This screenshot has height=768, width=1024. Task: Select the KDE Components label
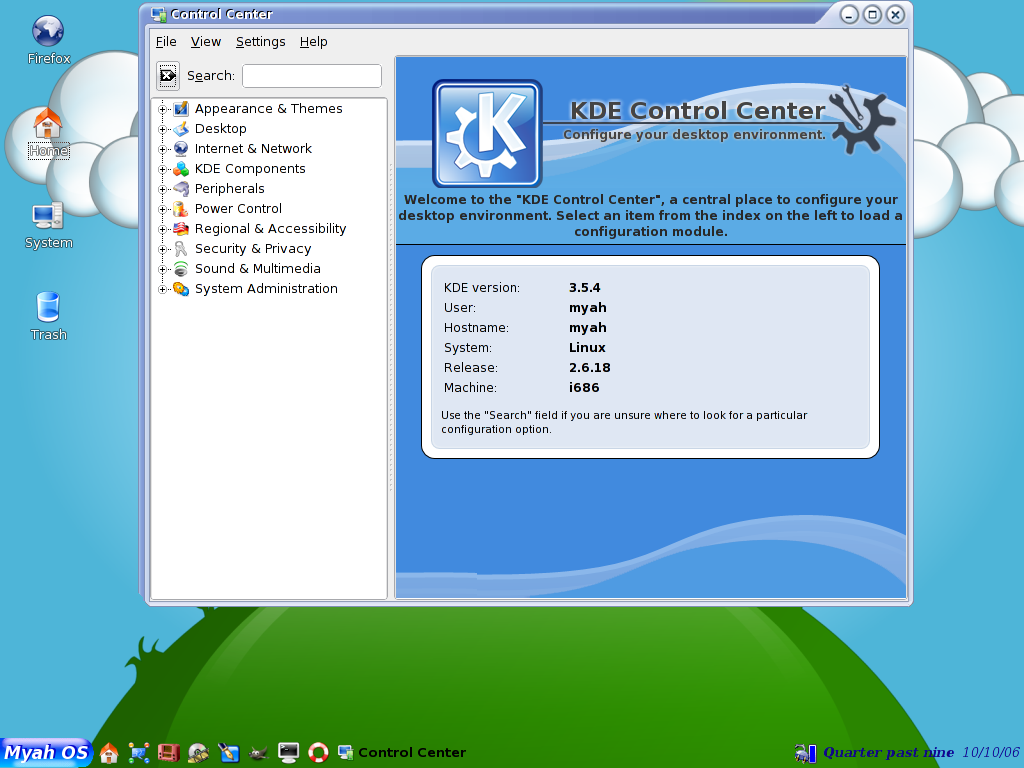pos(250,168)
